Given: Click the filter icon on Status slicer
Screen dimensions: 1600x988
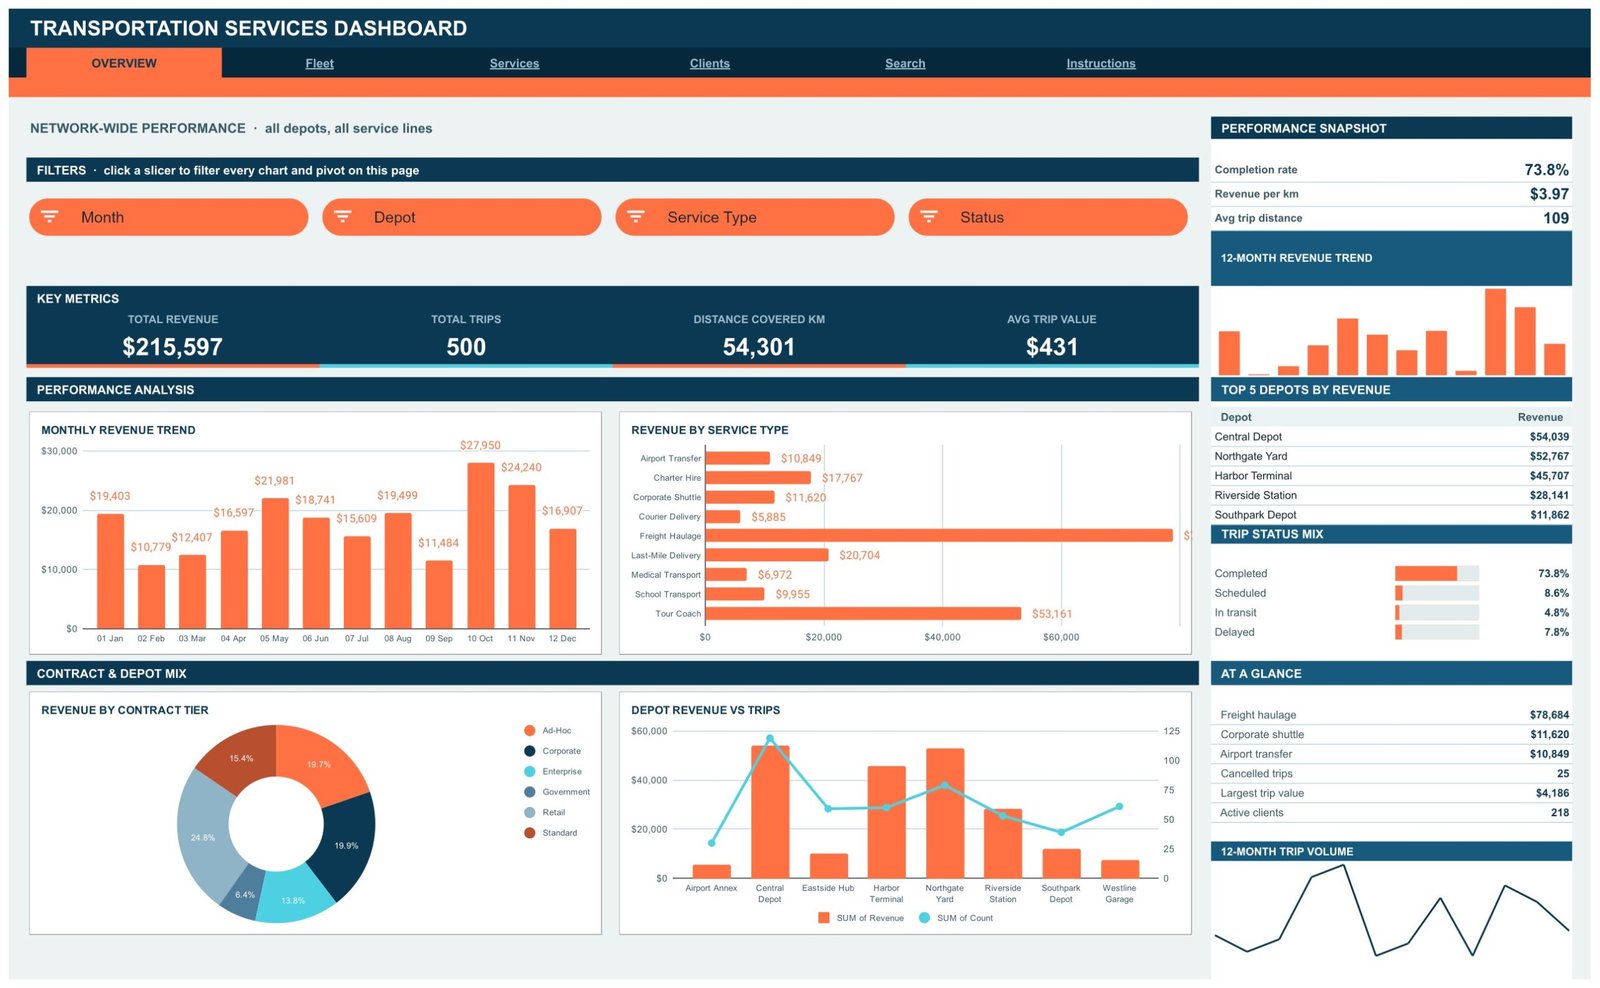Looking at the screenshot, I should (929, 217).
